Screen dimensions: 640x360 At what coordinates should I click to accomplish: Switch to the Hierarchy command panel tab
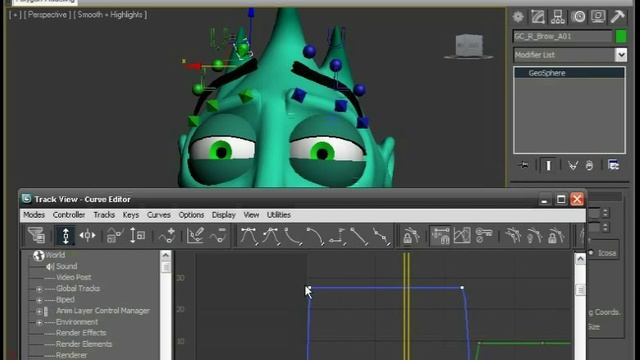point(558,17)
